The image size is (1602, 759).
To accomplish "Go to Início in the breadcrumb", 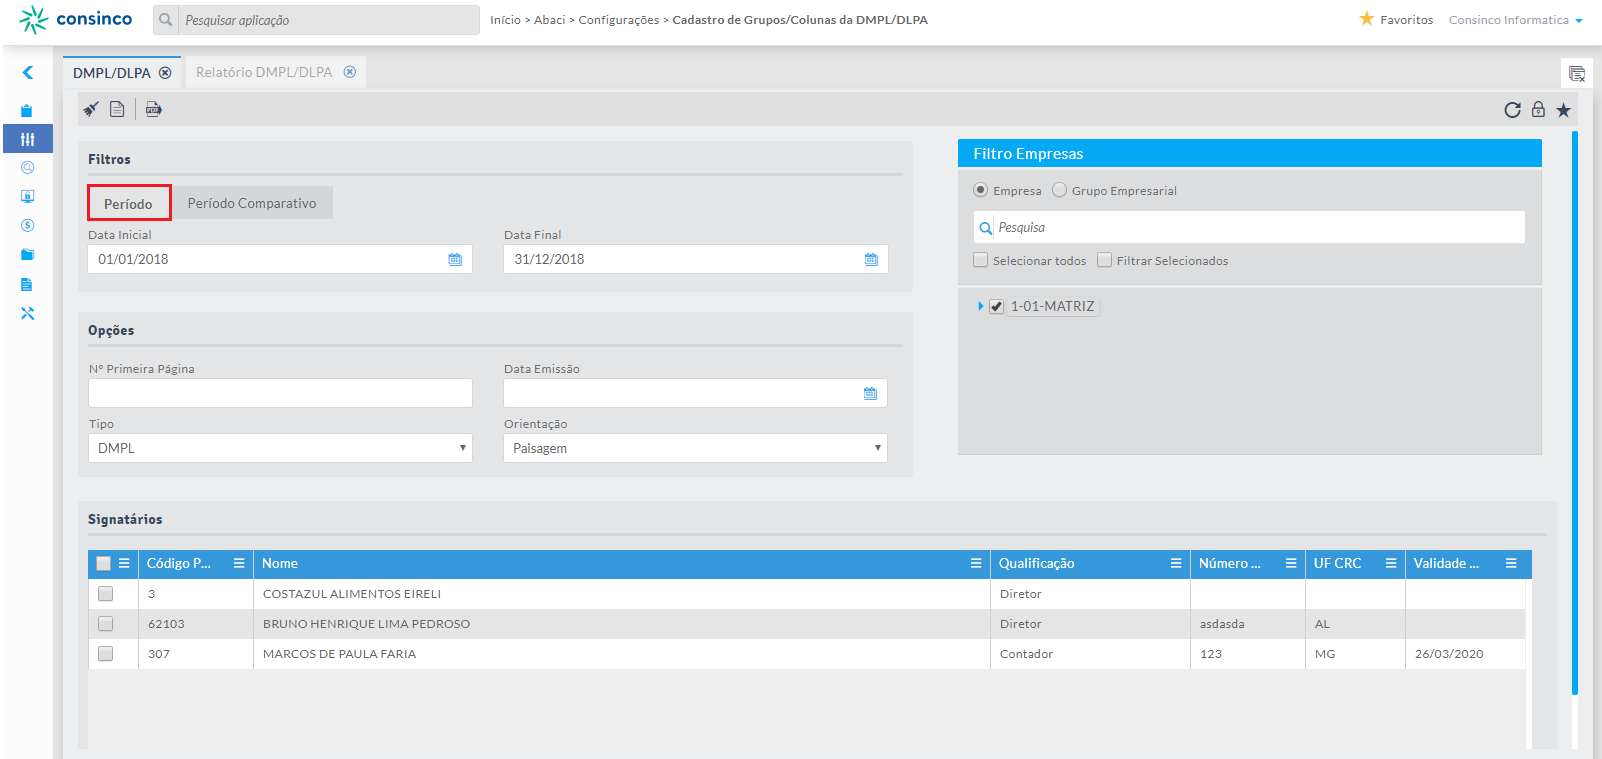I will pos(505,20).
